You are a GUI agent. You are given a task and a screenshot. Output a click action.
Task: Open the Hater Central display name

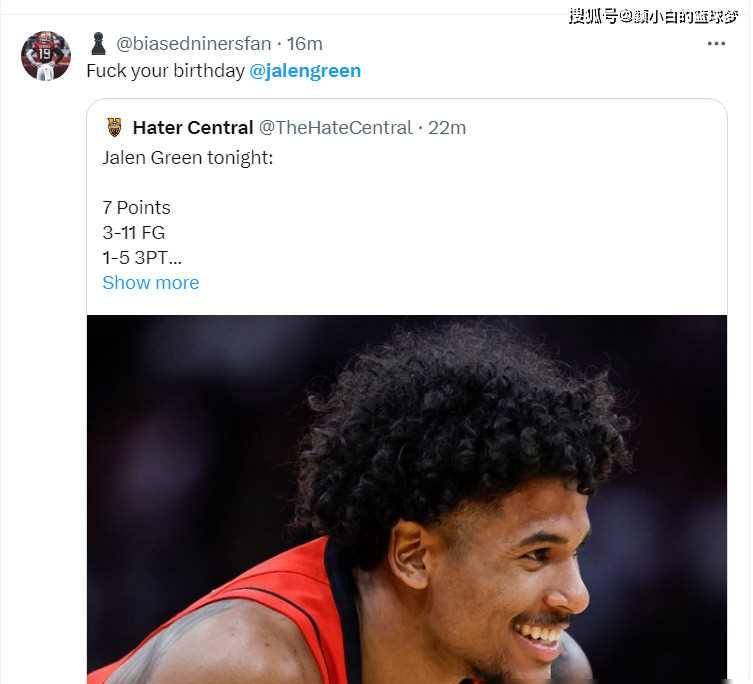[x=193, y=128]
